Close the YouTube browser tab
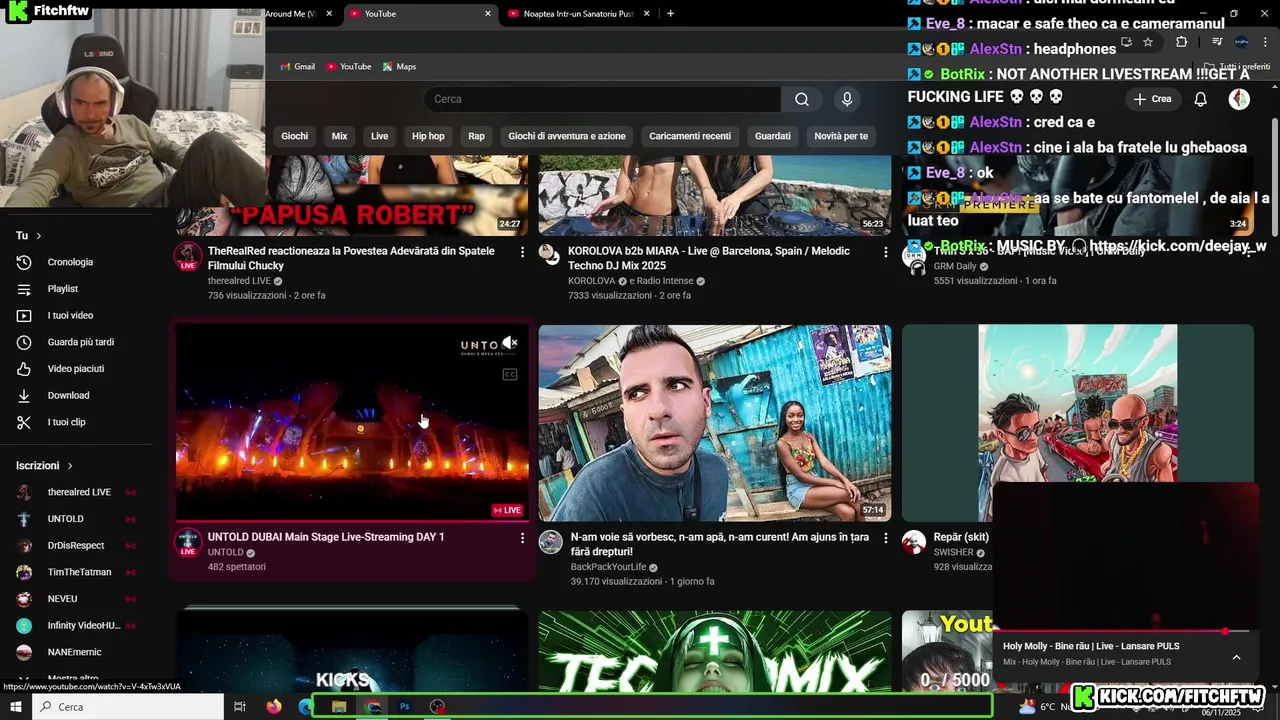1280x720 pixels. (488, 14)
